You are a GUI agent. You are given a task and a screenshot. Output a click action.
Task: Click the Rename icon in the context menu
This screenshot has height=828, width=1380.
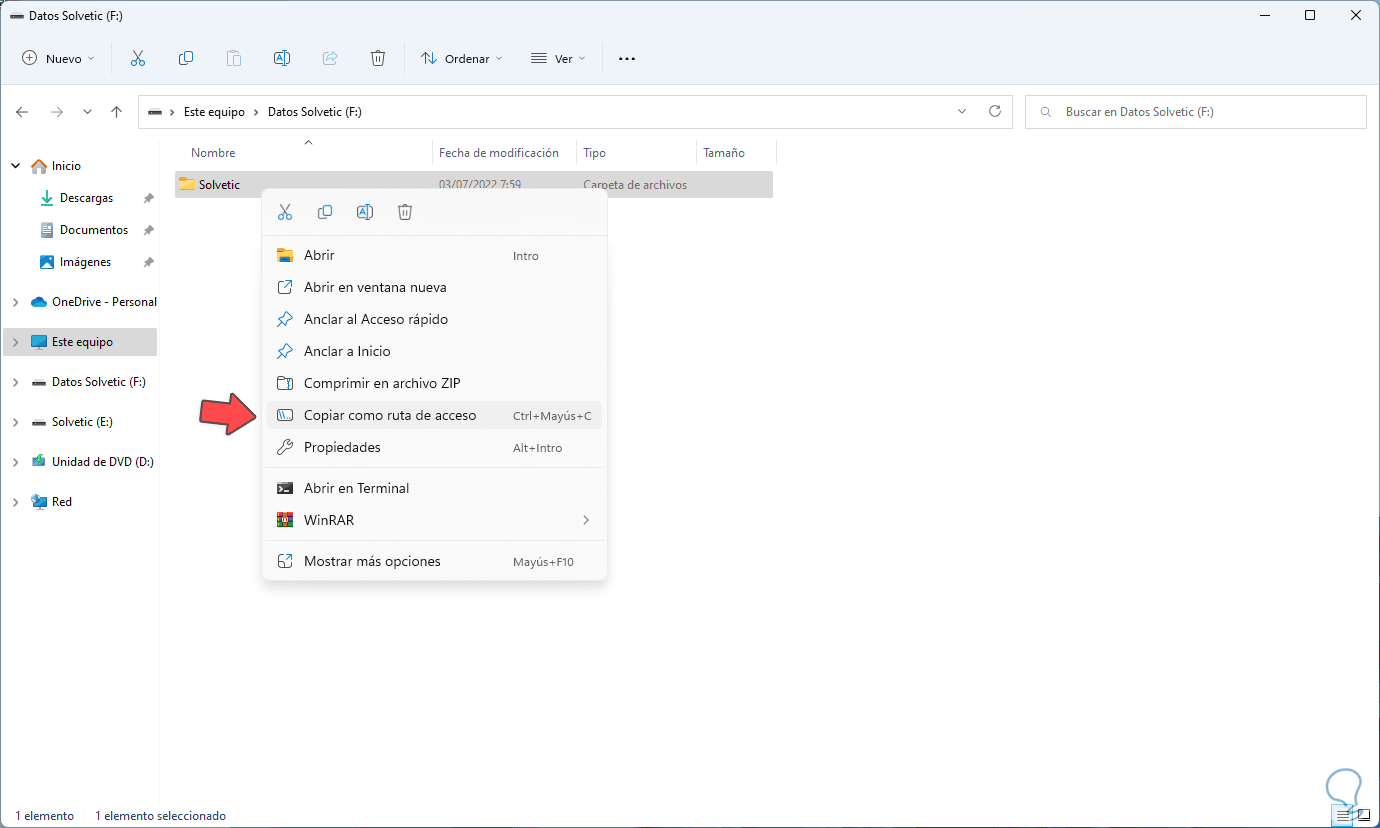coord(365,212)
